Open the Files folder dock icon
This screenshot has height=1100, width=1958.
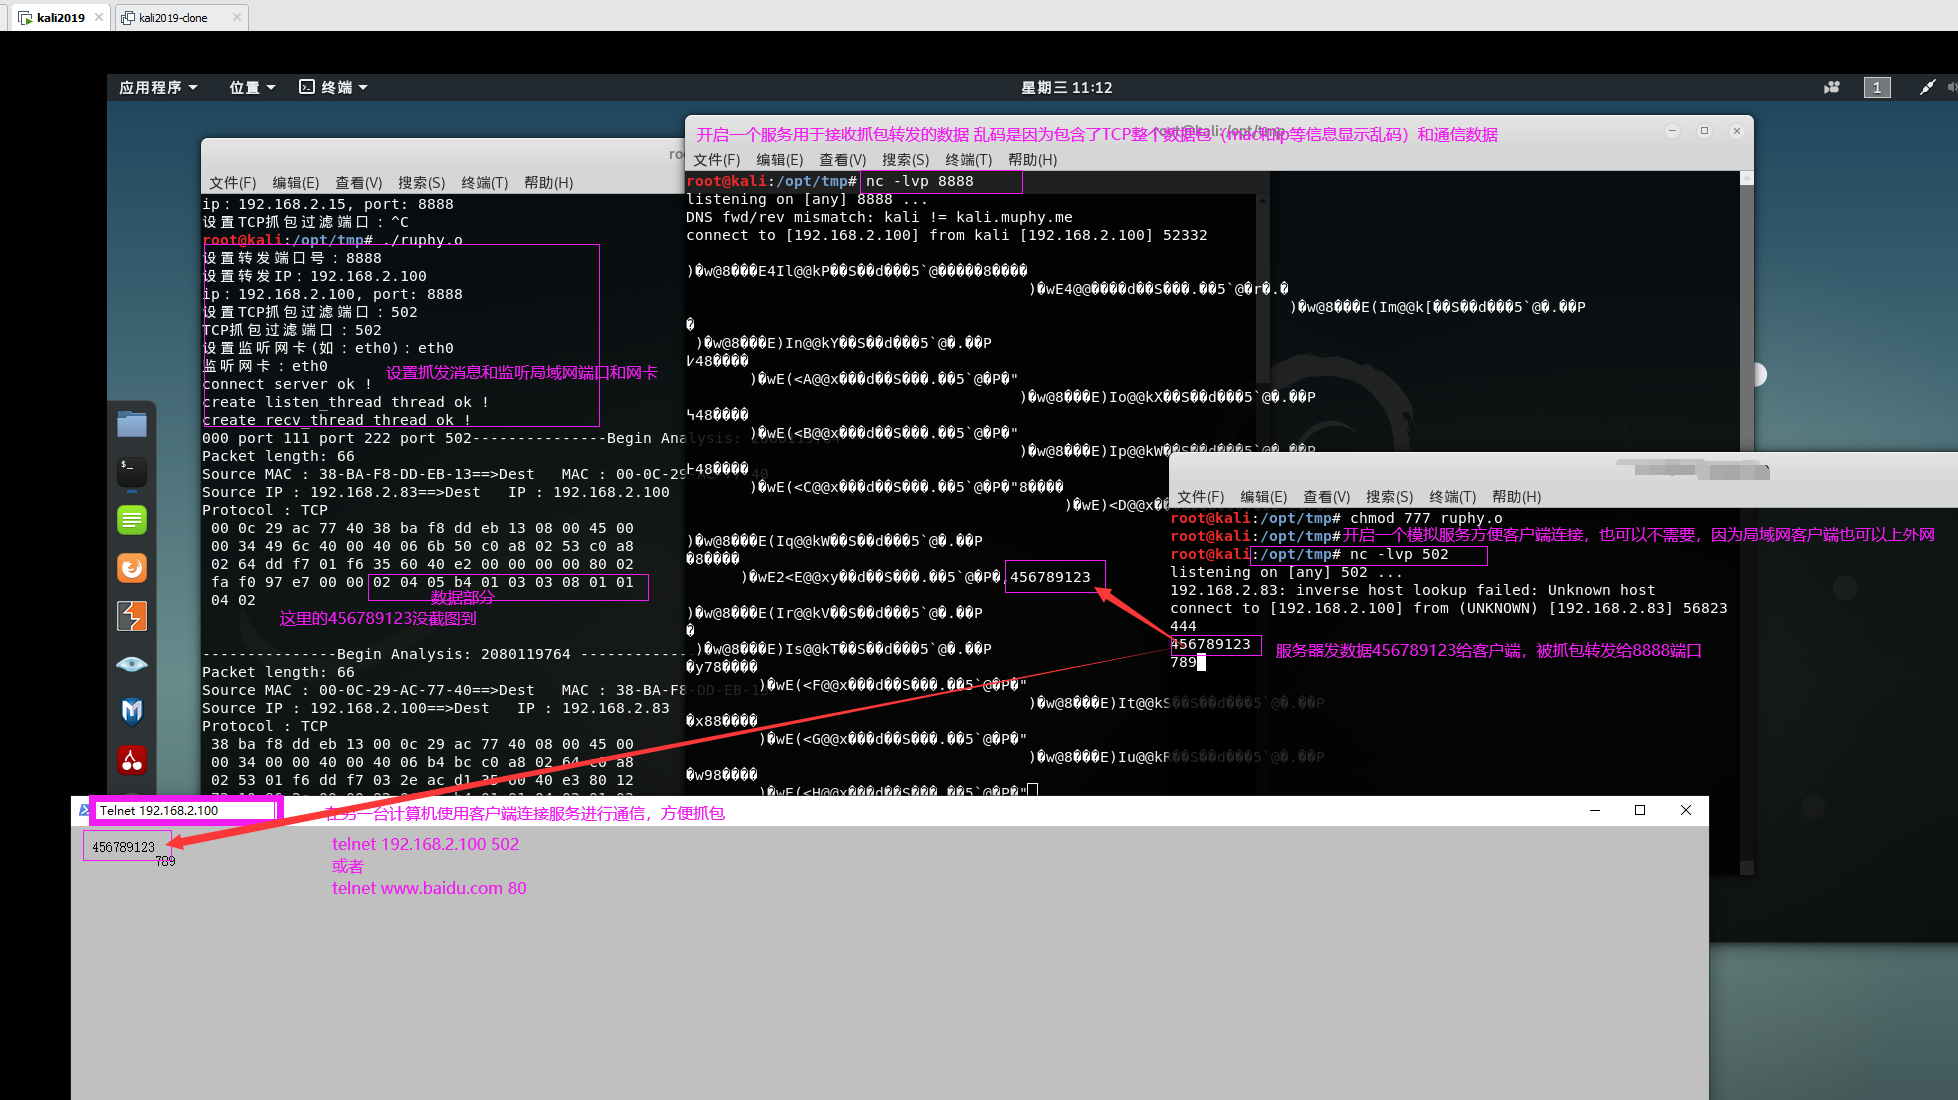point(132,424)
